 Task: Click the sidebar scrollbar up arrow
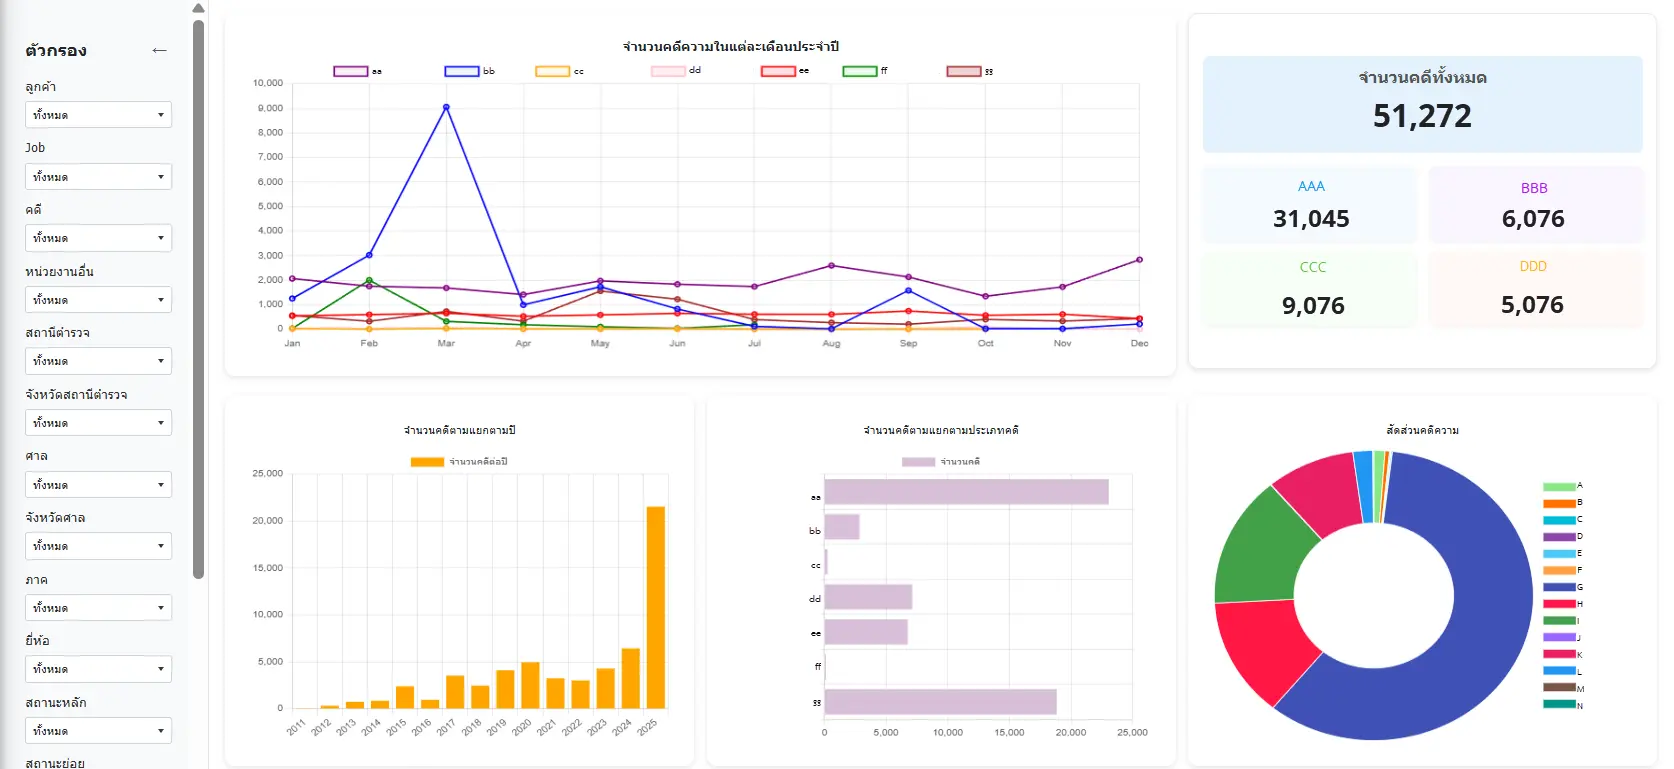198,8
